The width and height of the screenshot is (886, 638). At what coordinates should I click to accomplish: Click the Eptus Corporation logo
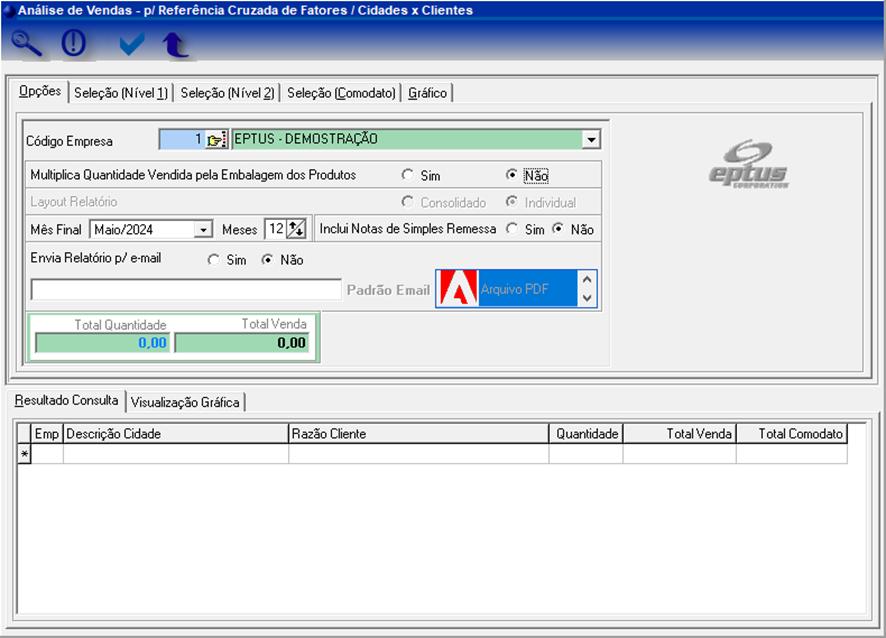tap(748, 163)
